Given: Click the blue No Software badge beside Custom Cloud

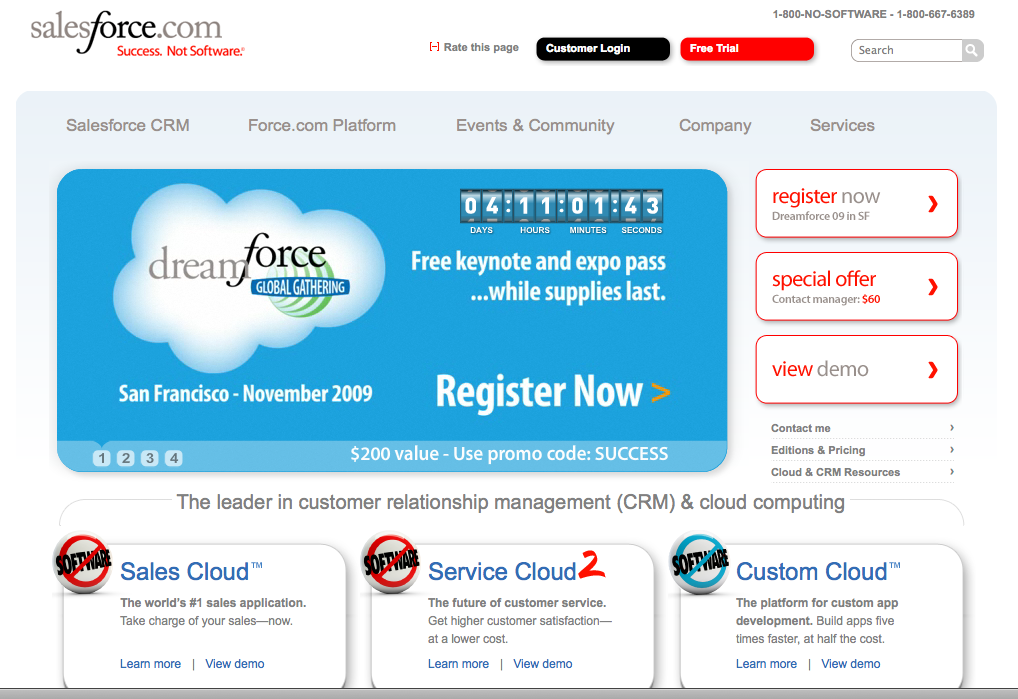Looking at the screenshot, I should coord(699,562).
